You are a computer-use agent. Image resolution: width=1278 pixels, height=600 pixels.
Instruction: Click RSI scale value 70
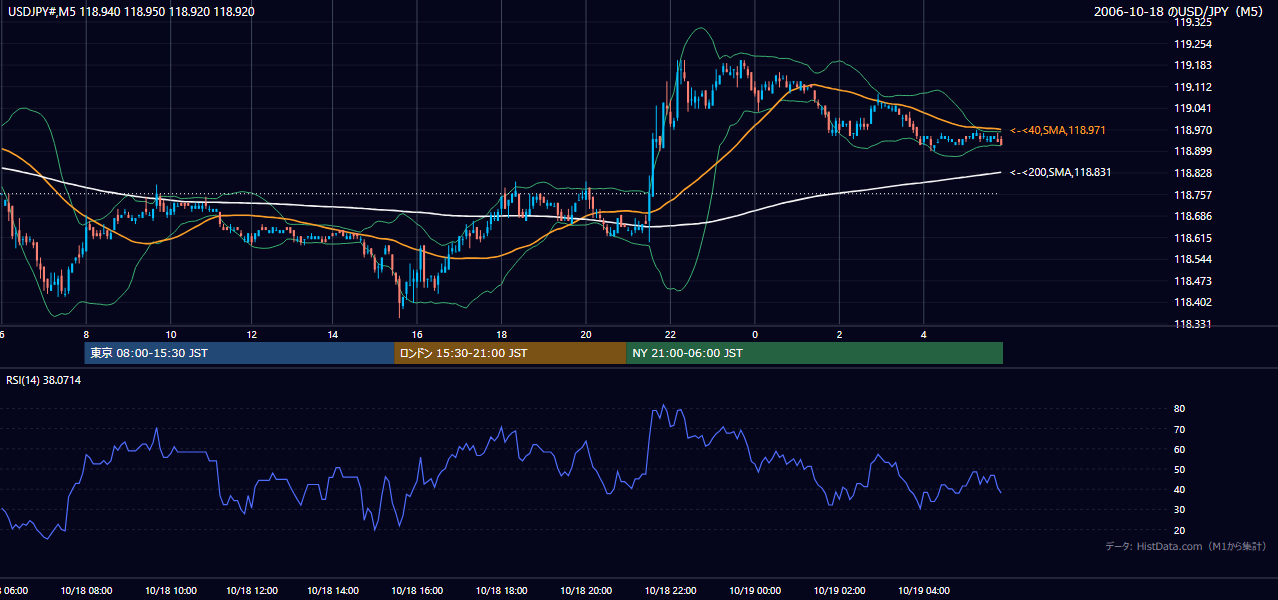[x=1179, y=429]
